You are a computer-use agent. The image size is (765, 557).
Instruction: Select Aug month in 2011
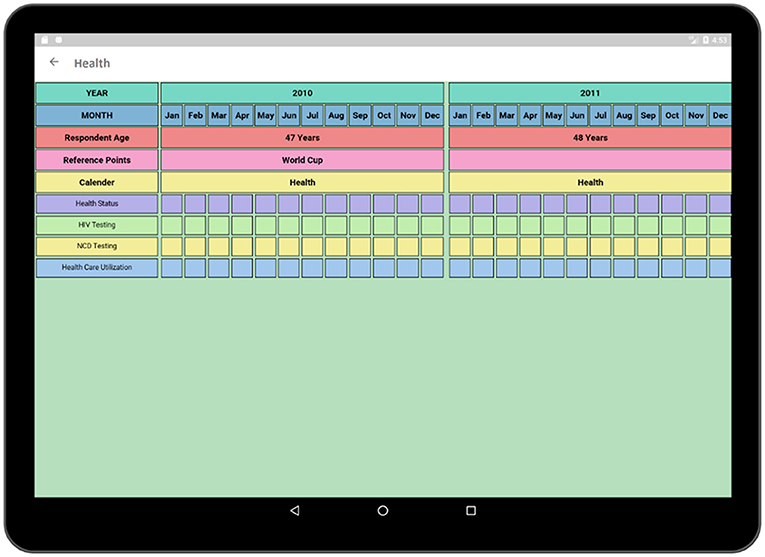624,116
